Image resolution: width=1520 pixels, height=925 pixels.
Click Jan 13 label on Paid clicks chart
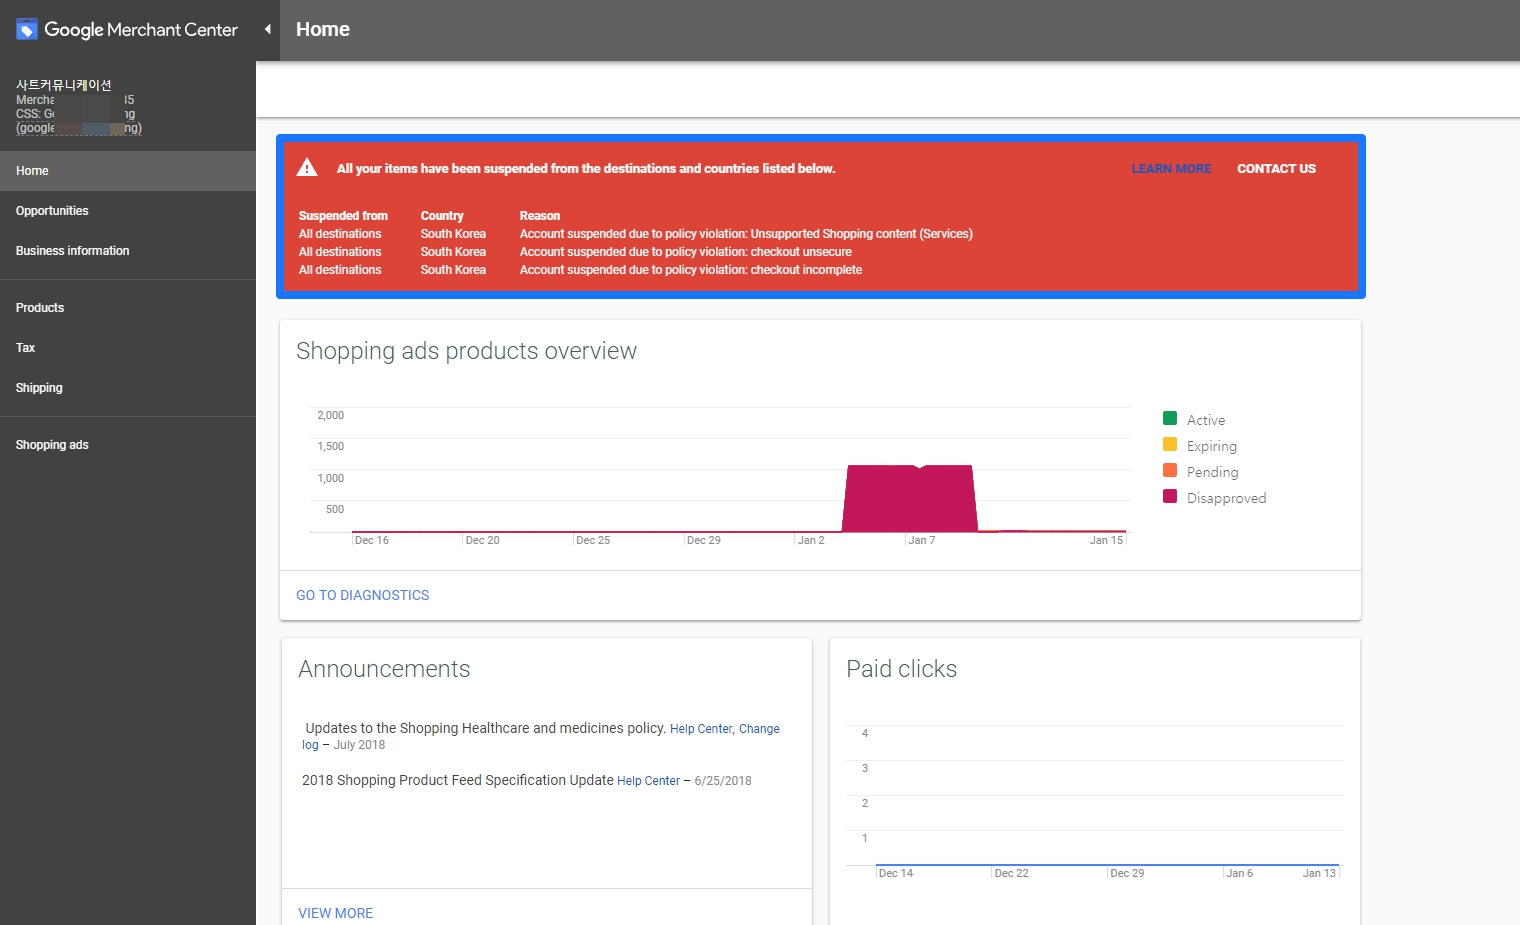(1319, 873)
